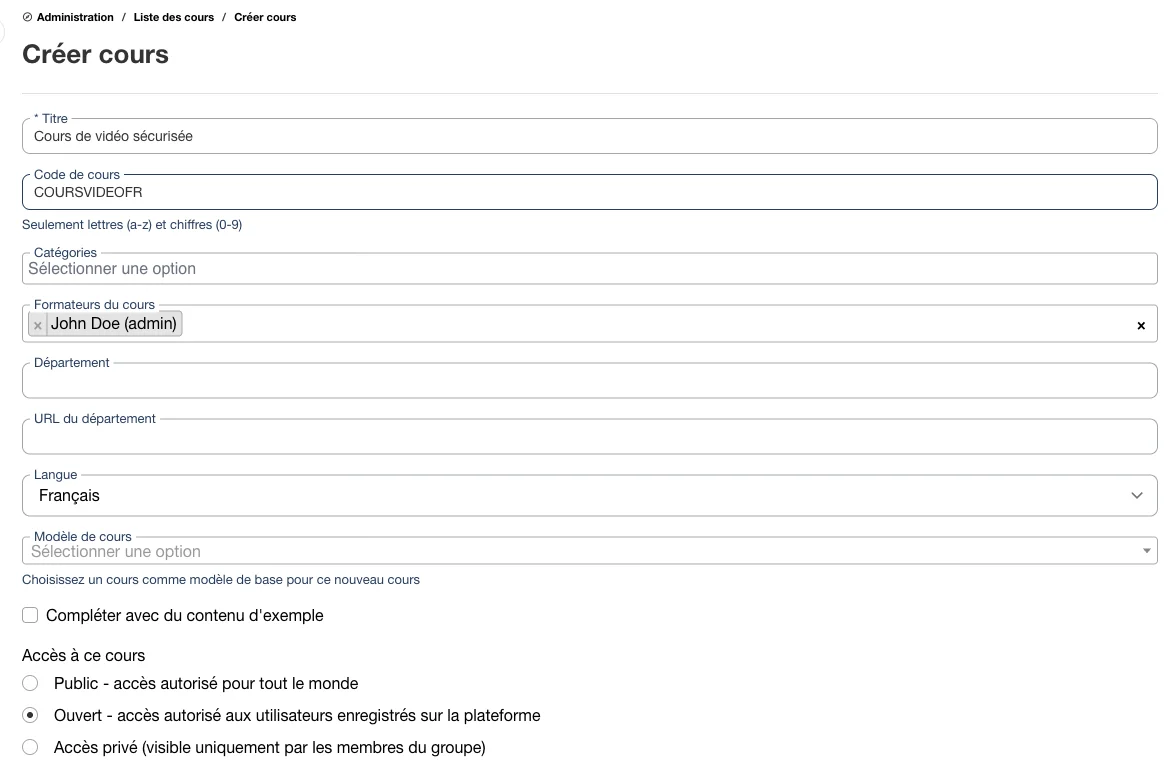Select Public access radio button
The width and height of the screenshot is (1170, 770).
click(30, 683)
